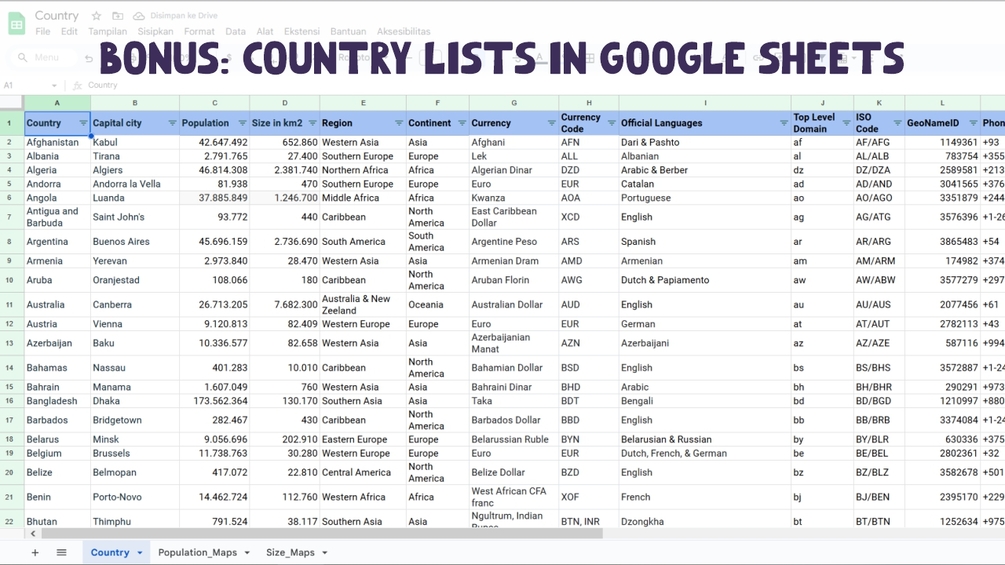
Task: Click the move-to-folder icon
Action: pos(117,15)
